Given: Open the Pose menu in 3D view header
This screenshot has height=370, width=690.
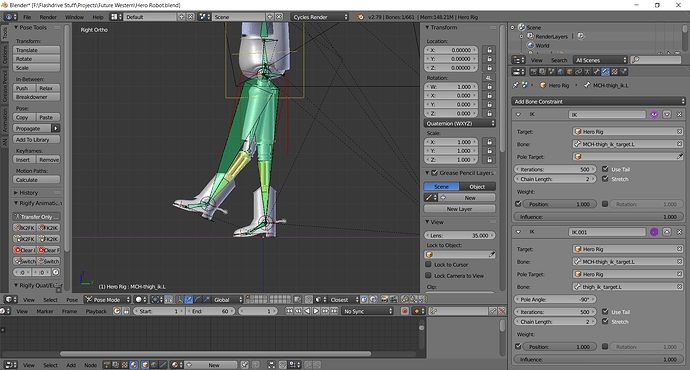Looking at the screenshot, I should point(72,300).
